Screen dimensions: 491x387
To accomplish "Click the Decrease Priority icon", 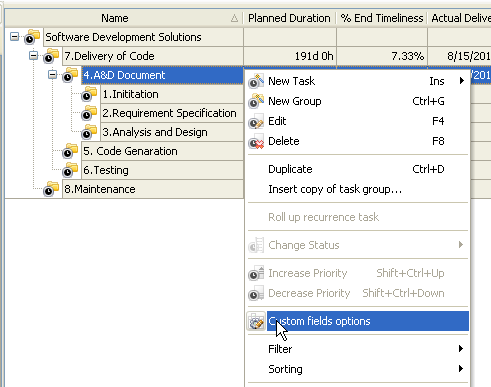I will pos(256,293).
